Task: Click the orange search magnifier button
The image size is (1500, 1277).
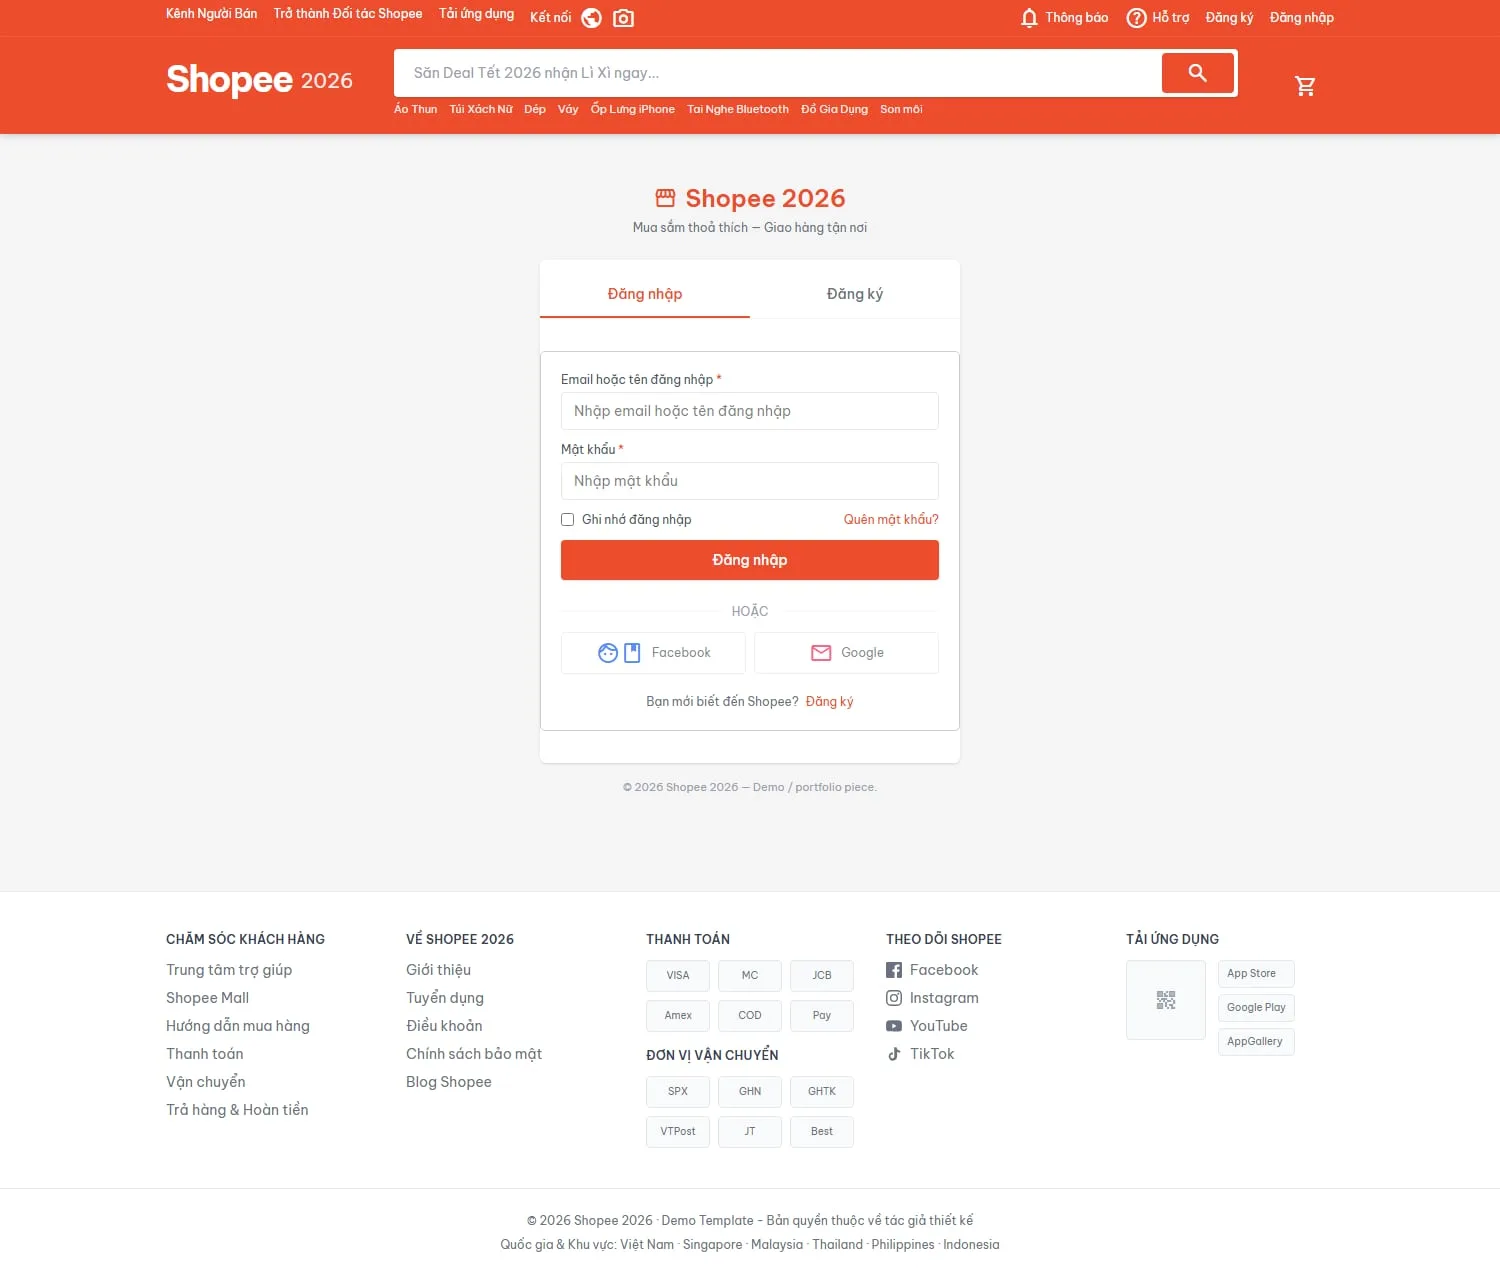Action: 1198,73
